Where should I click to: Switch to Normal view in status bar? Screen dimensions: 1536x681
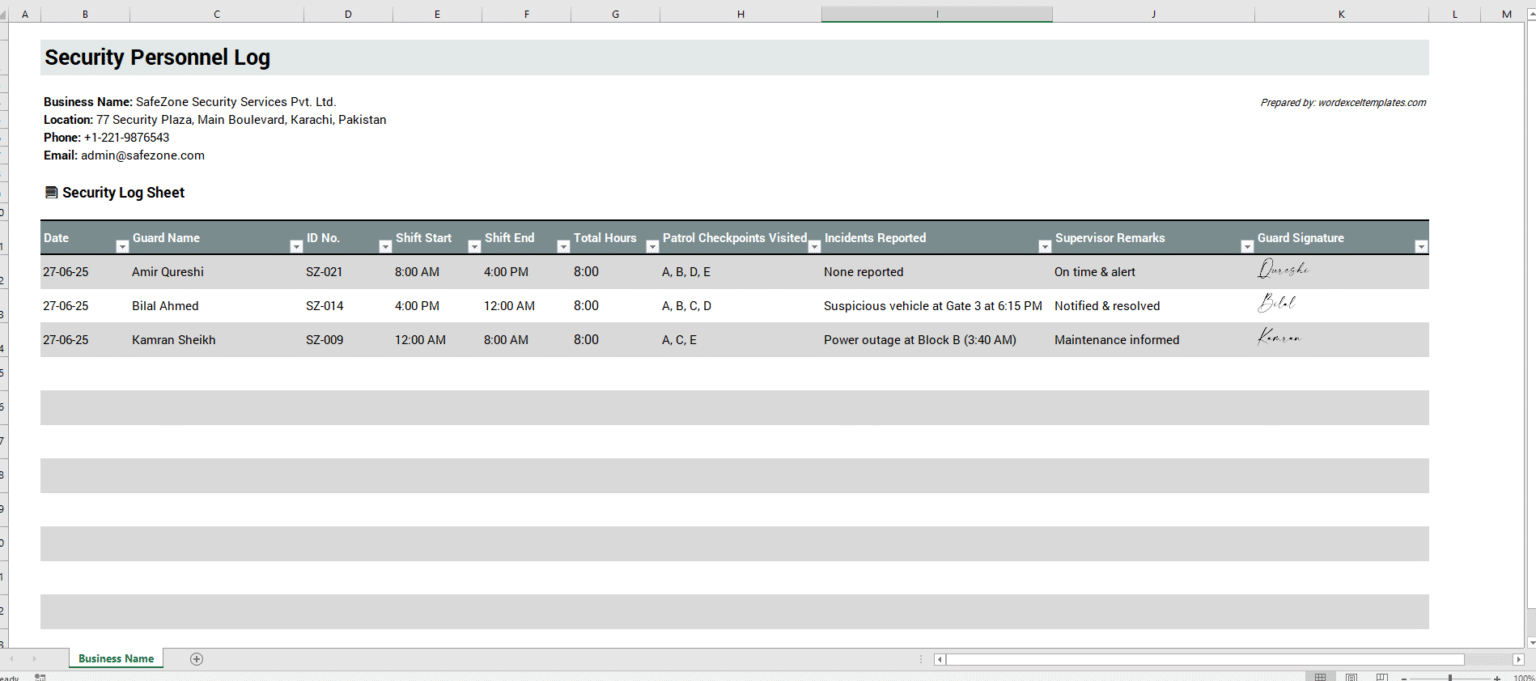pyautogui.click(x=1321, y=677)
